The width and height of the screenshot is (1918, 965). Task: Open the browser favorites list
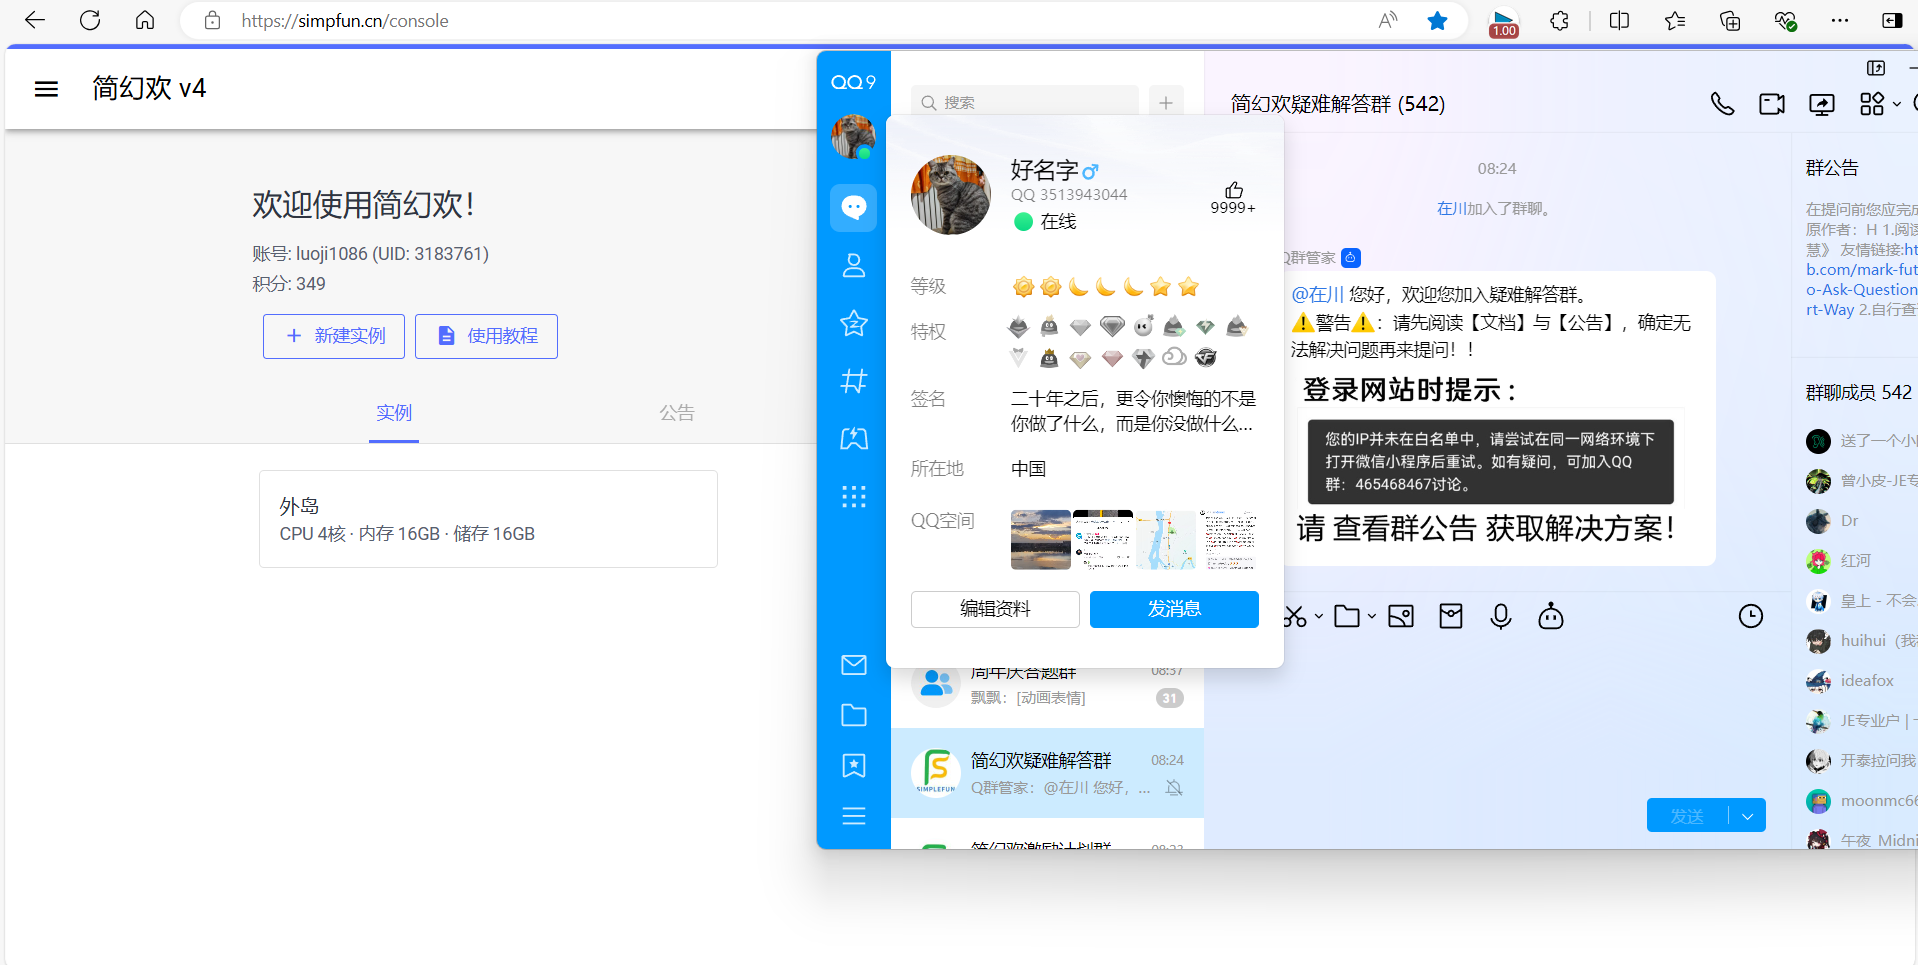point(1675,20)
